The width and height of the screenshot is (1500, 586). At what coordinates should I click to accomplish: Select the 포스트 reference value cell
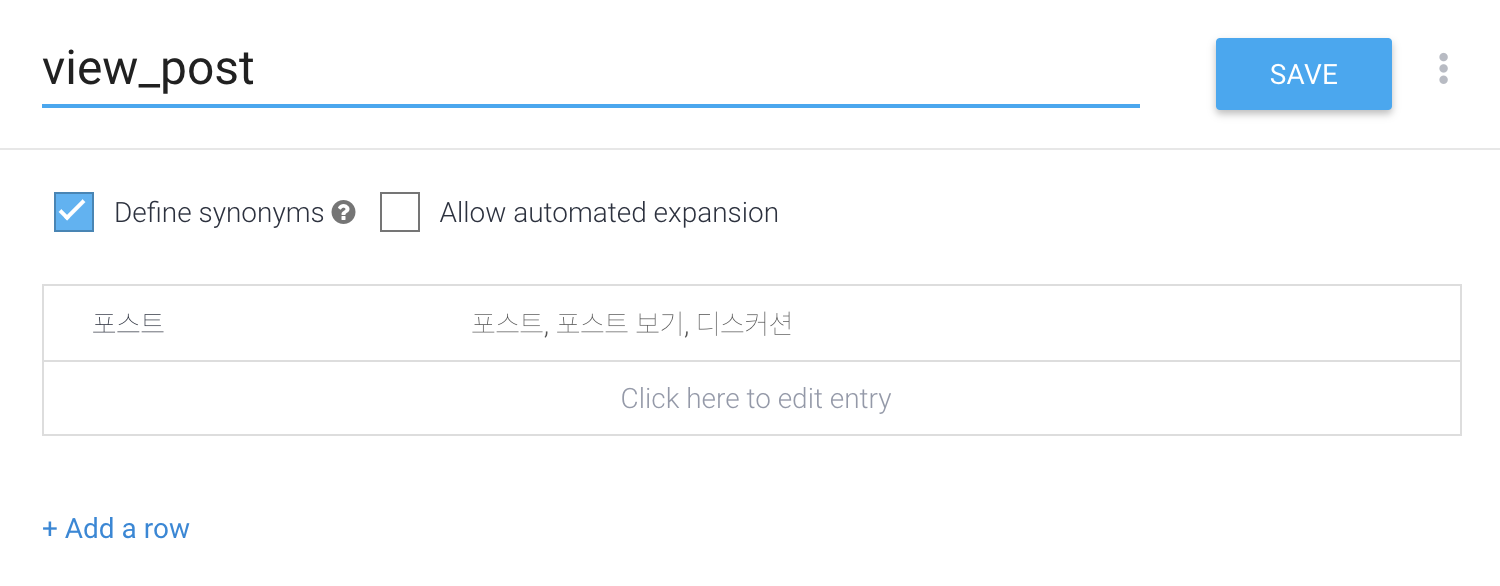128,324
